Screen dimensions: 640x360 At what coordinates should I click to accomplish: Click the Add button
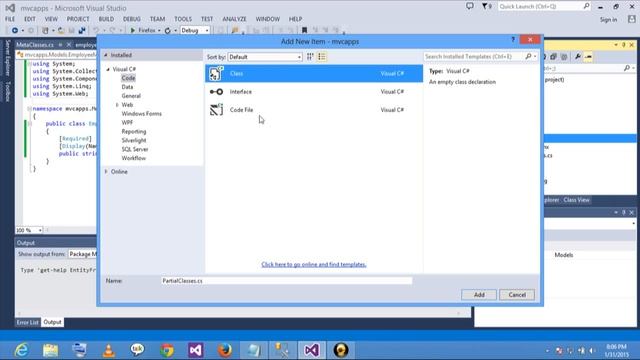pos(479,295)
